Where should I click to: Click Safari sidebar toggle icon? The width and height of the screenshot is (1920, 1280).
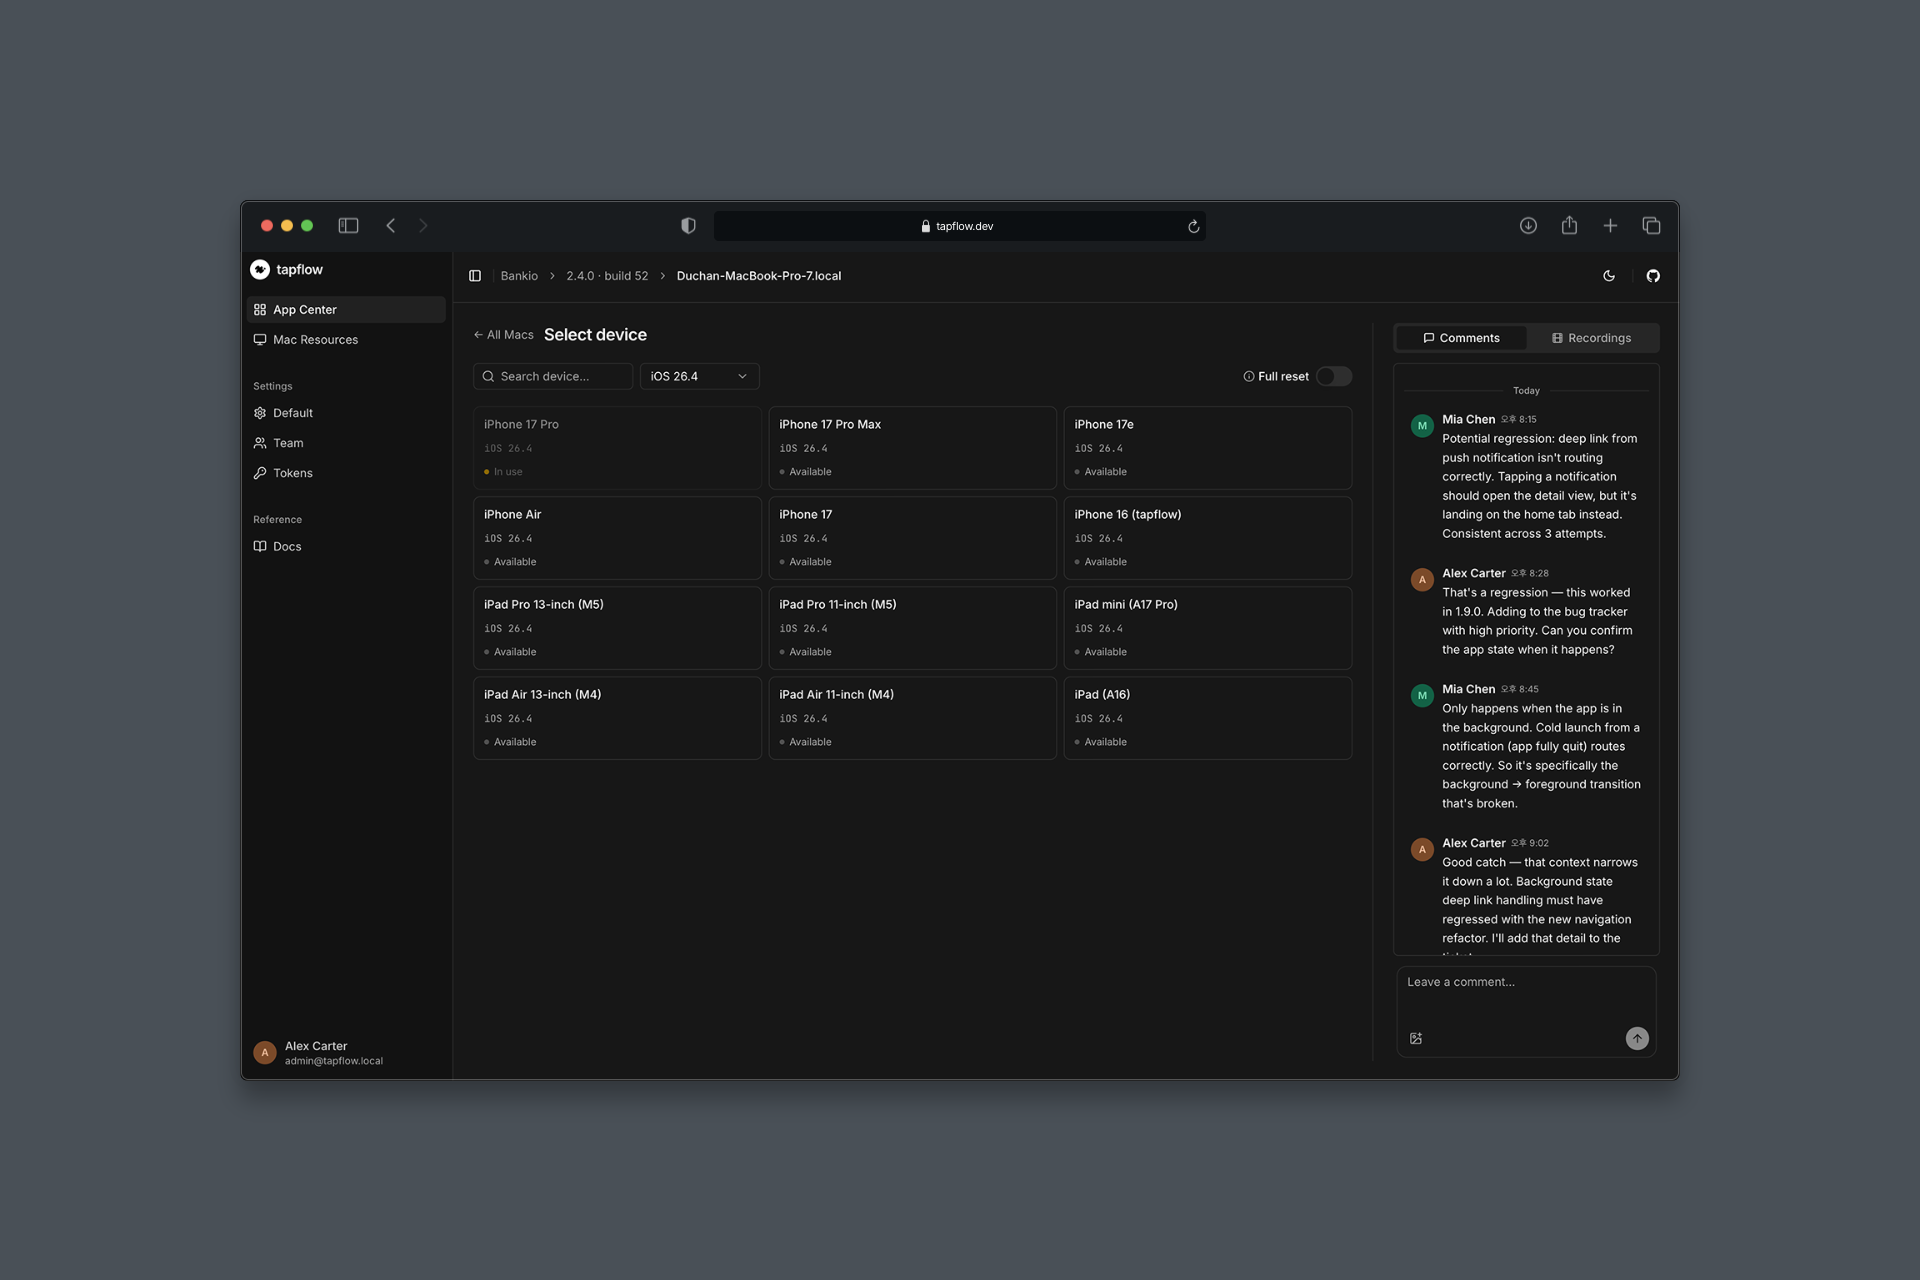(348, 226)
